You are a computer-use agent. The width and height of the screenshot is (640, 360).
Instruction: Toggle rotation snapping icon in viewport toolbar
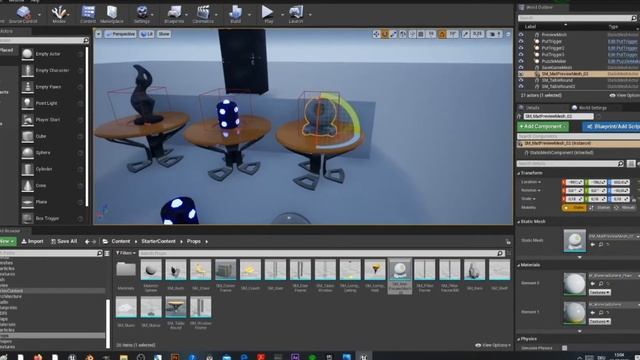coord(442,34)
